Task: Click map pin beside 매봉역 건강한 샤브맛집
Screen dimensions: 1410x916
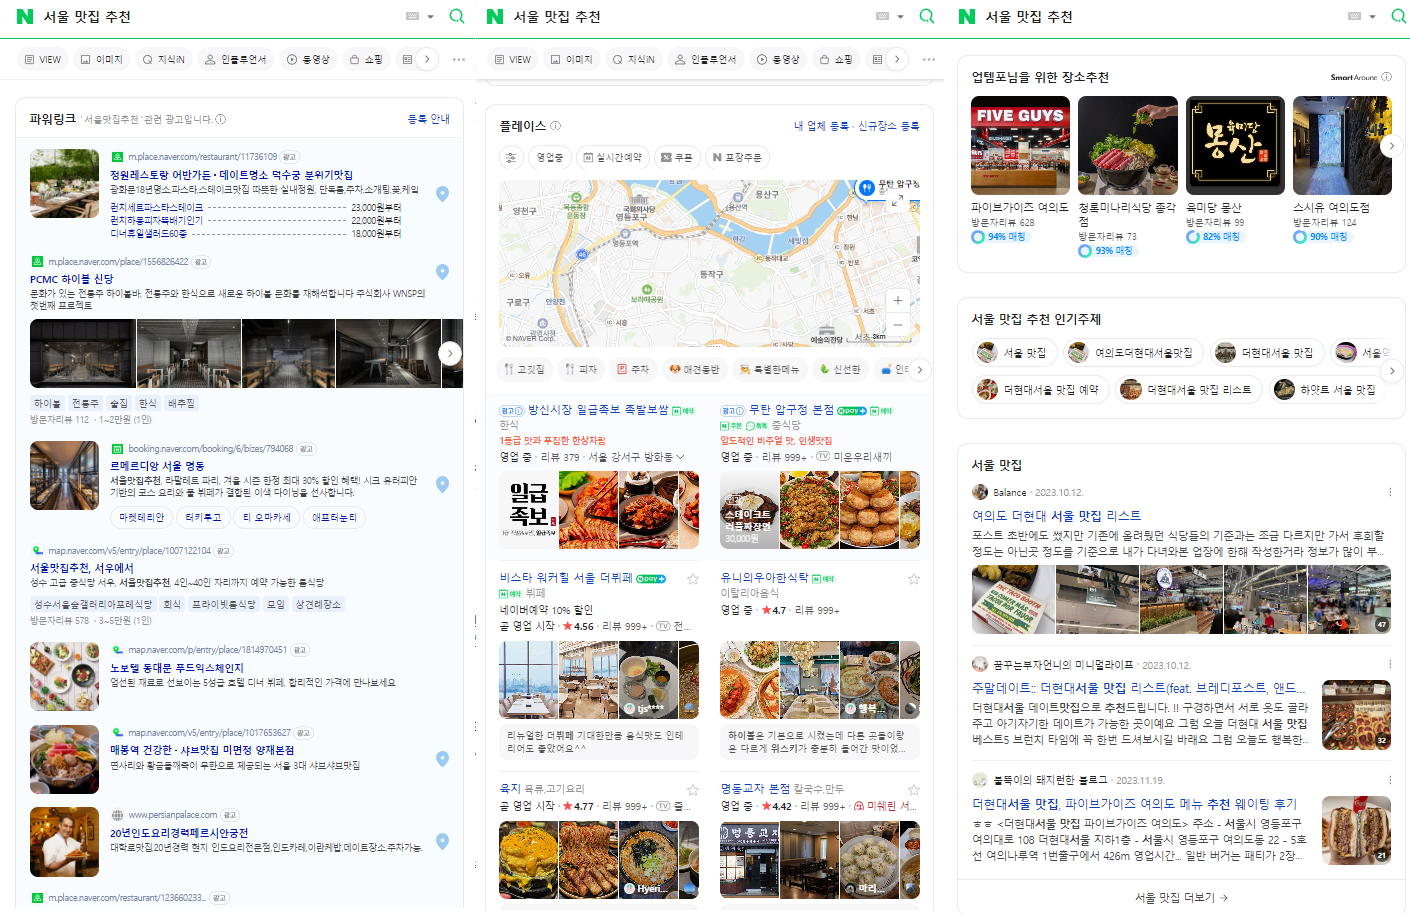Action: click(x=442, y=759)
